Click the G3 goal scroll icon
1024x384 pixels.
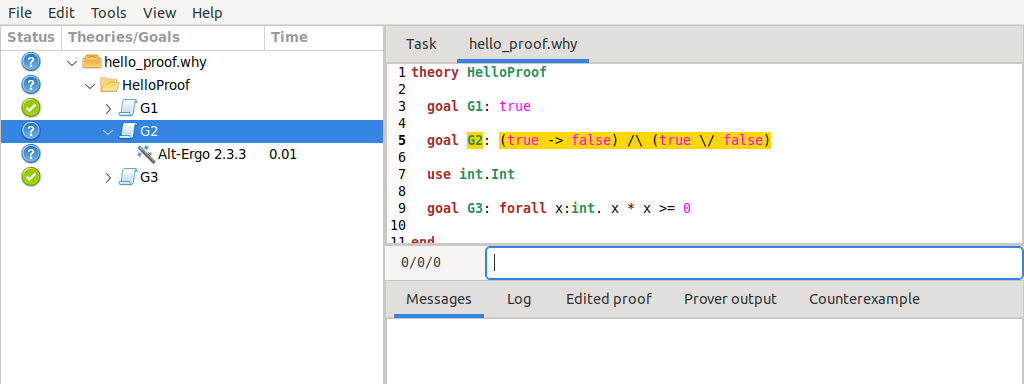[x=127, y=177]
